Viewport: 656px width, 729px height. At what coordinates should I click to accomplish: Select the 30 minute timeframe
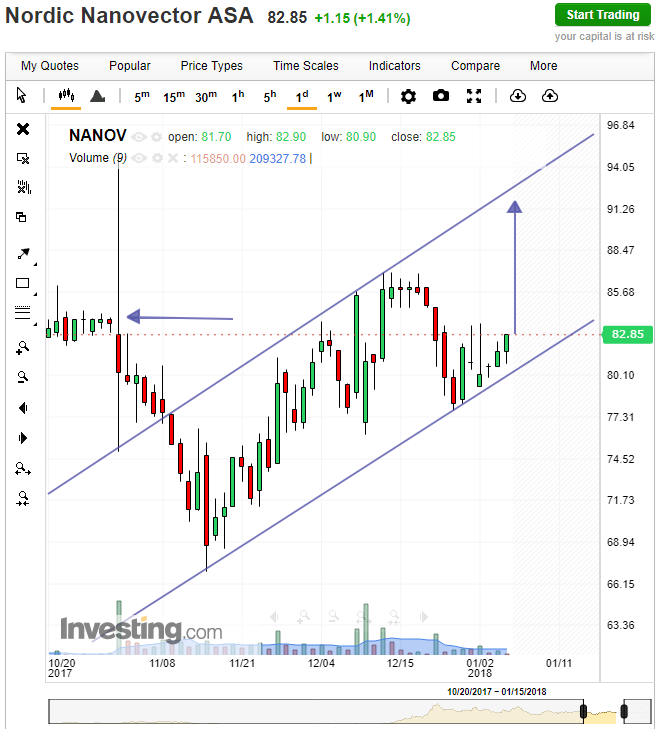coord(206,97)
